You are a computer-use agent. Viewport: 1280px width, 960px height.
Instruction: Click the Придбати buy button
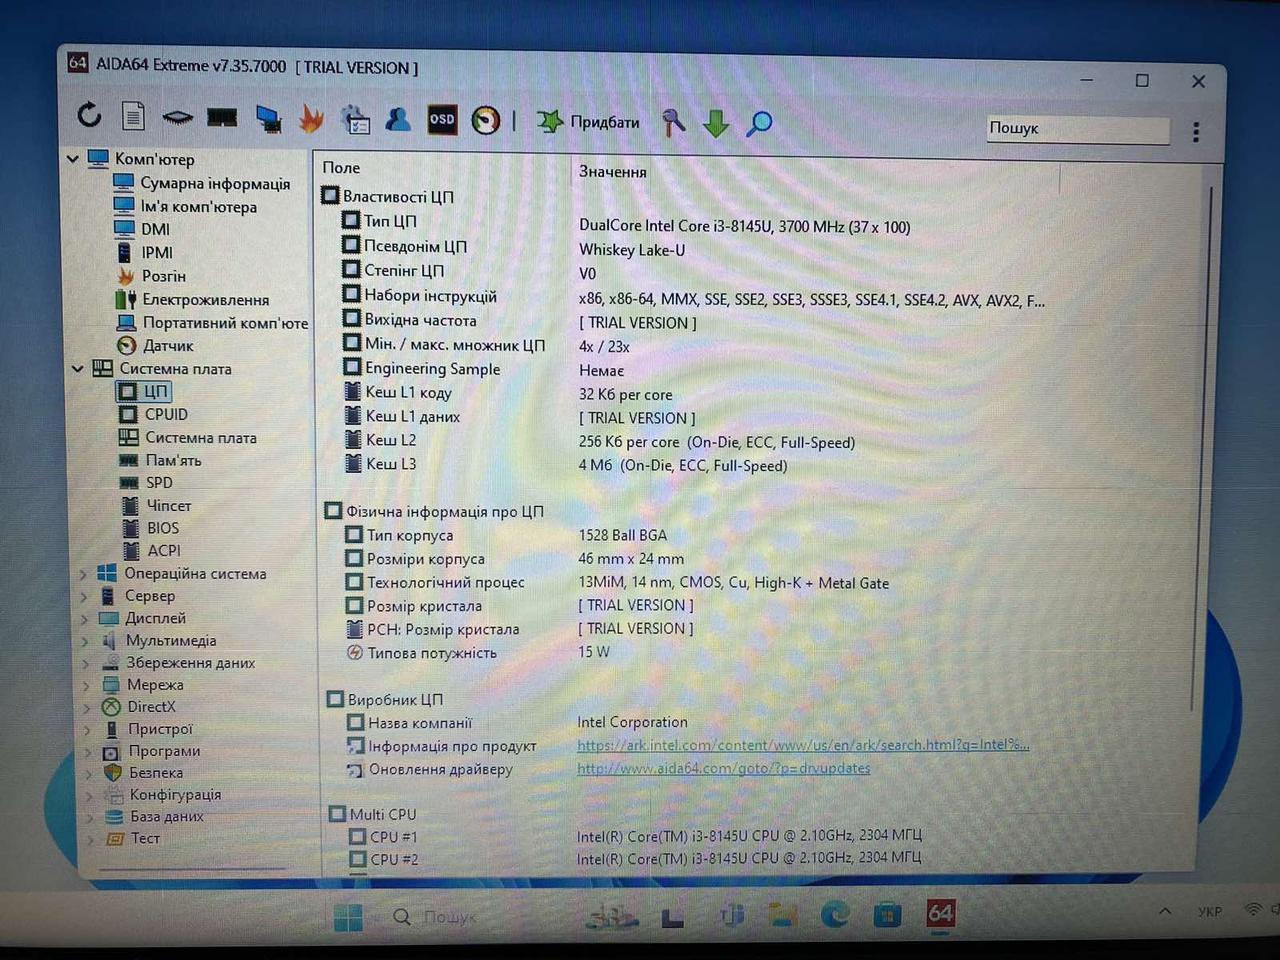click(589, 122)
